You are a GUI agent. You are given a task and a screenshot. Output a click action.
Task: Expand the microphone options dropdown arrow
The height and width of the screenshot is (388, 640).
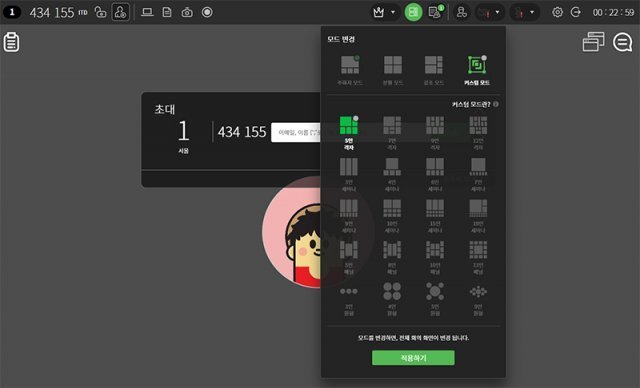(x=532, y=12)
